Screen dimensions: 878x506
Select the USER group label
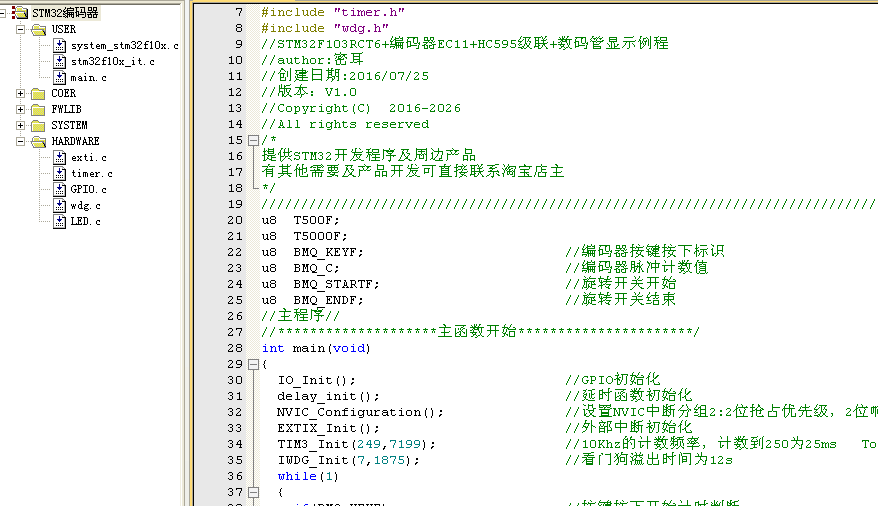click(64, 29)
